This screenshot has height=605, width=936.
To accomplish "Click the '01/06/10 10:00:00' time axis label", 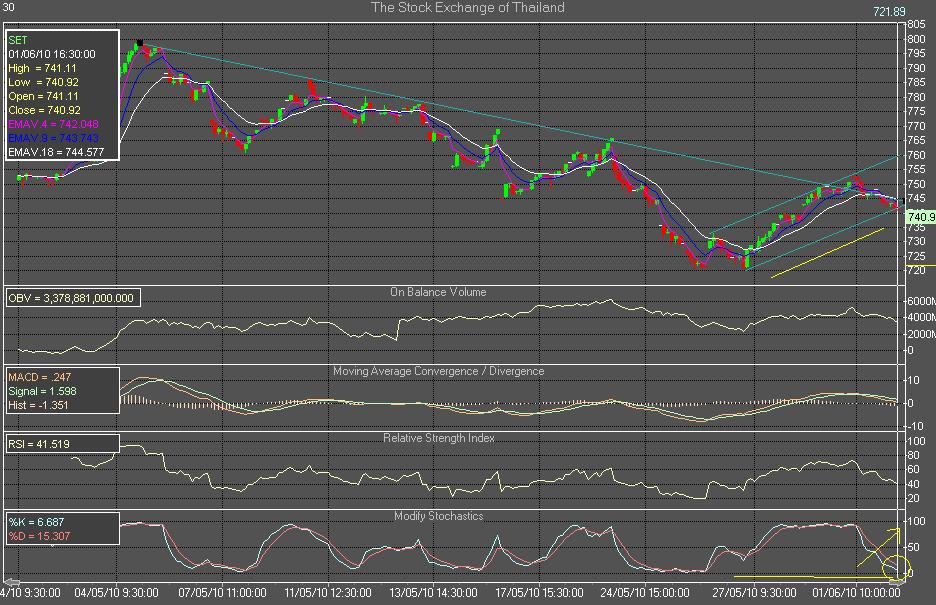I will (x=857, y=593).
